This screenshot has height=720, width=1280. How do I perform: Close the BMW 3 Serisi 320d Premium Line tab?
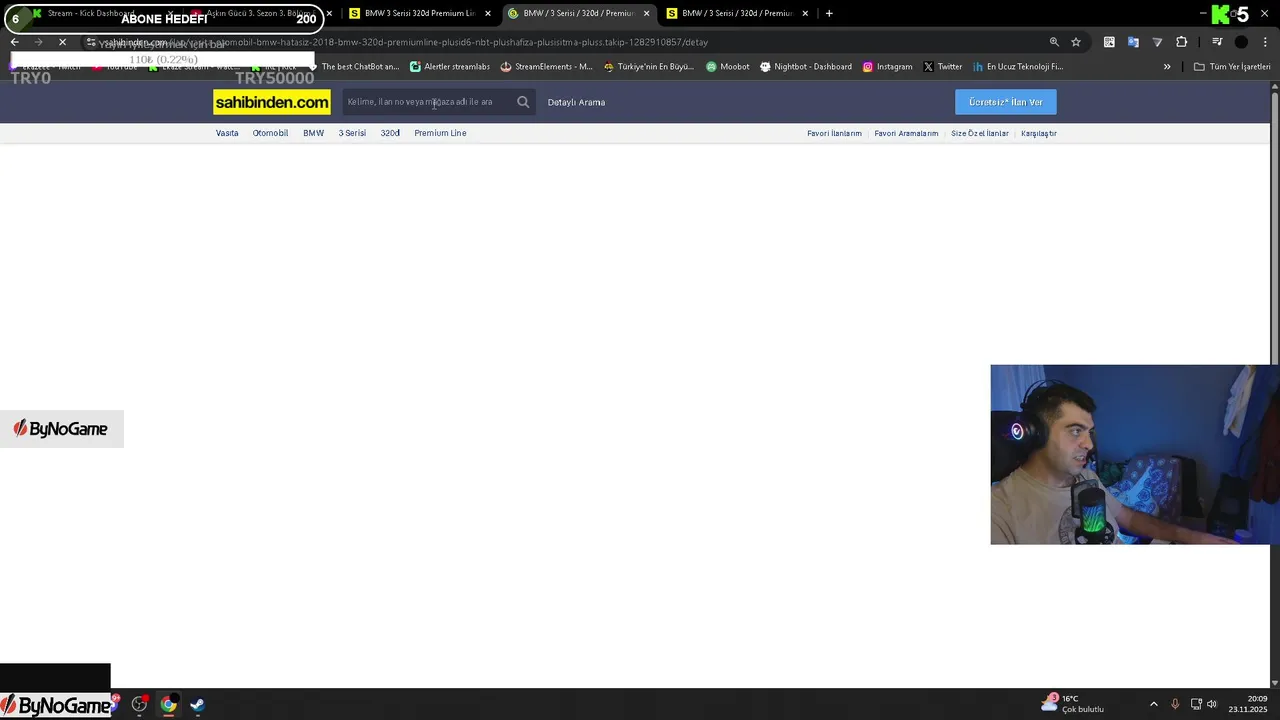488,13
